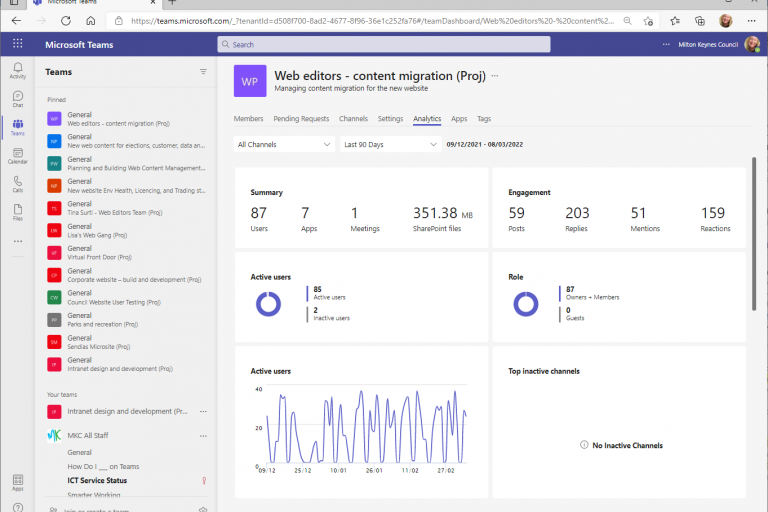Open New web content for elections channel
768x512 pixels.
(x=126, y=141)
